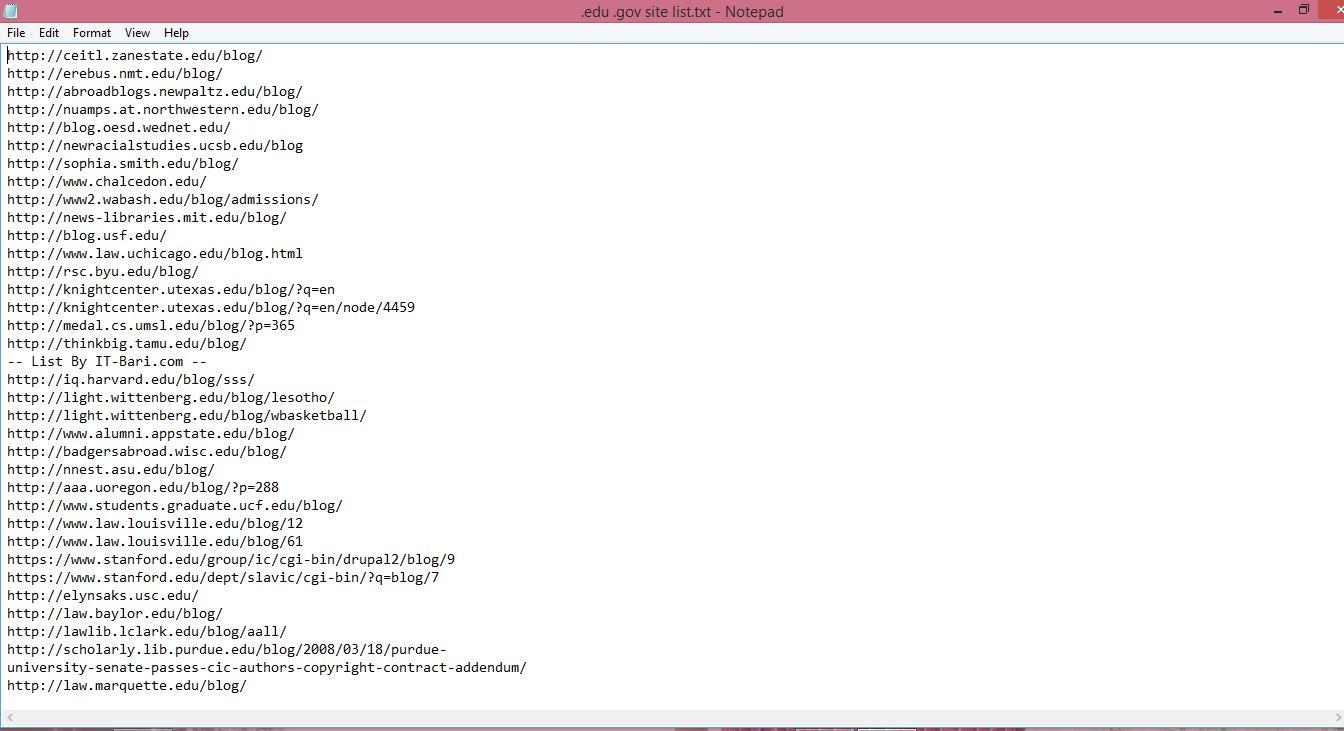This screenshot has width=1344, height=731.
Task: Place cursor on the iq.harvard.edu line
Action: pos(131,380)
